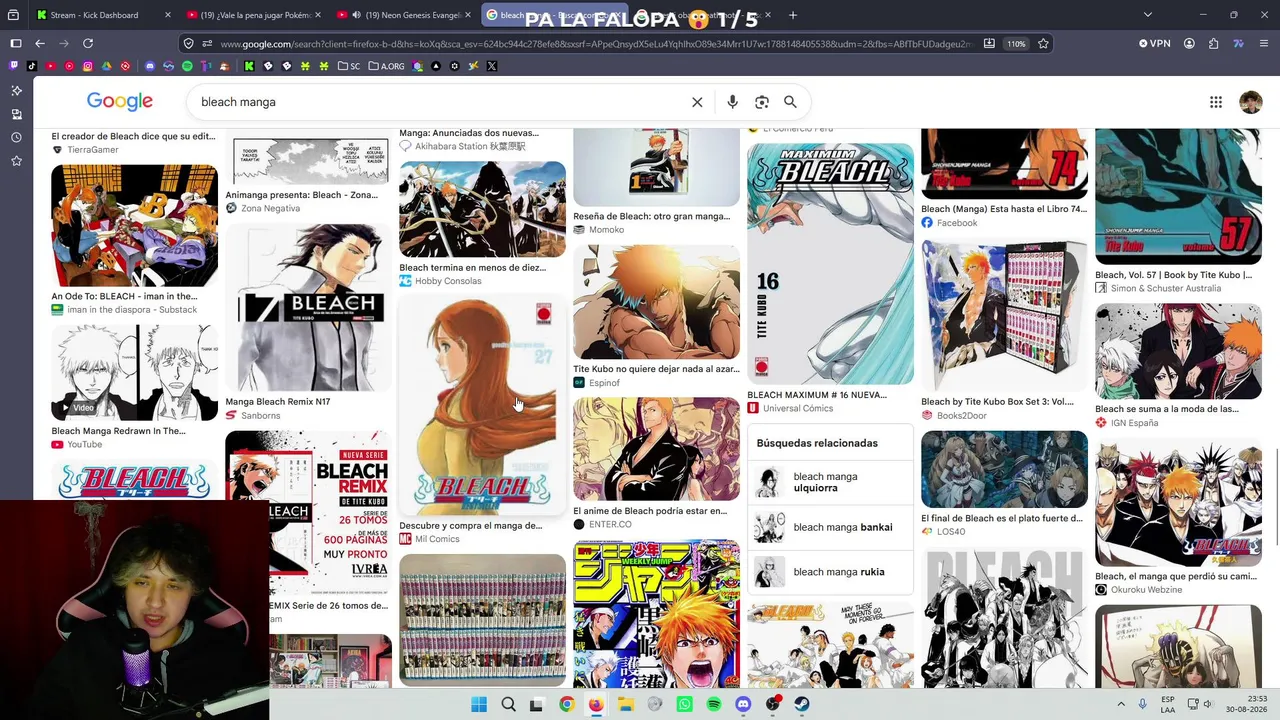
Task: Open the Spotify bookmark in the bookmarks bar
Action: coord(187,66)
